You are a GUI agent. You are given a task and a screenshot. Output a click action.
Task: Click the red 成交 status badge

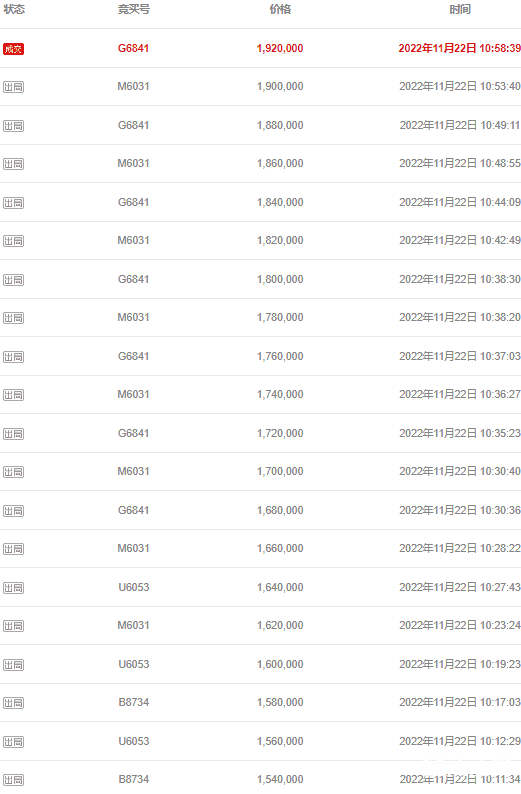tap(13, 49)
